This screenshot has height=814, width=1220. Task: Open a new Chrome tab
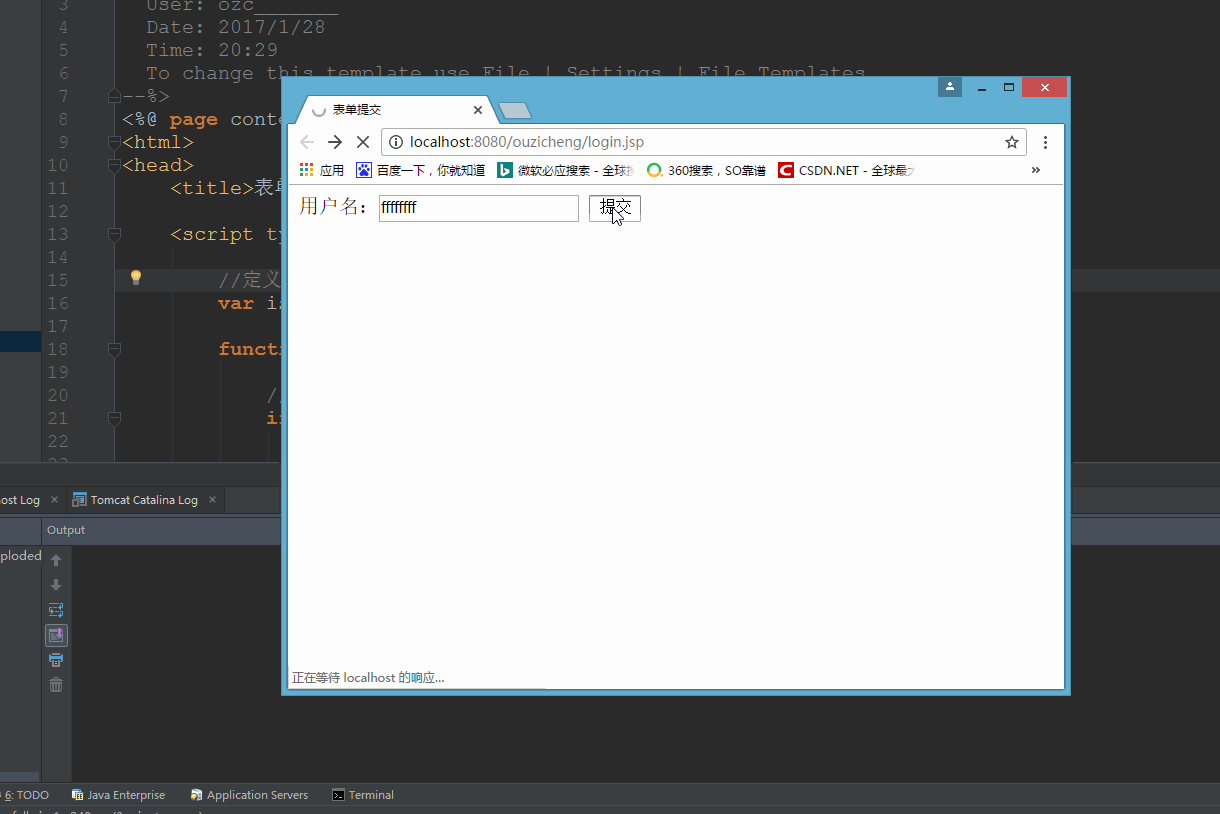pyautogui.click(x=514, y=110)
